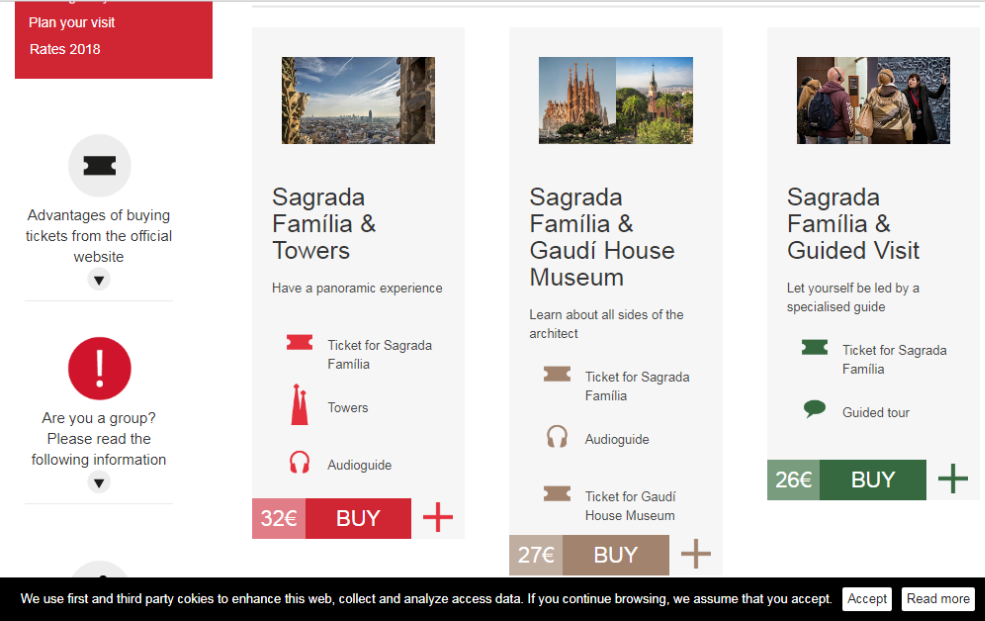
Task: Click 'Audioguide' label in Towers card
Action: coord(359,465)
